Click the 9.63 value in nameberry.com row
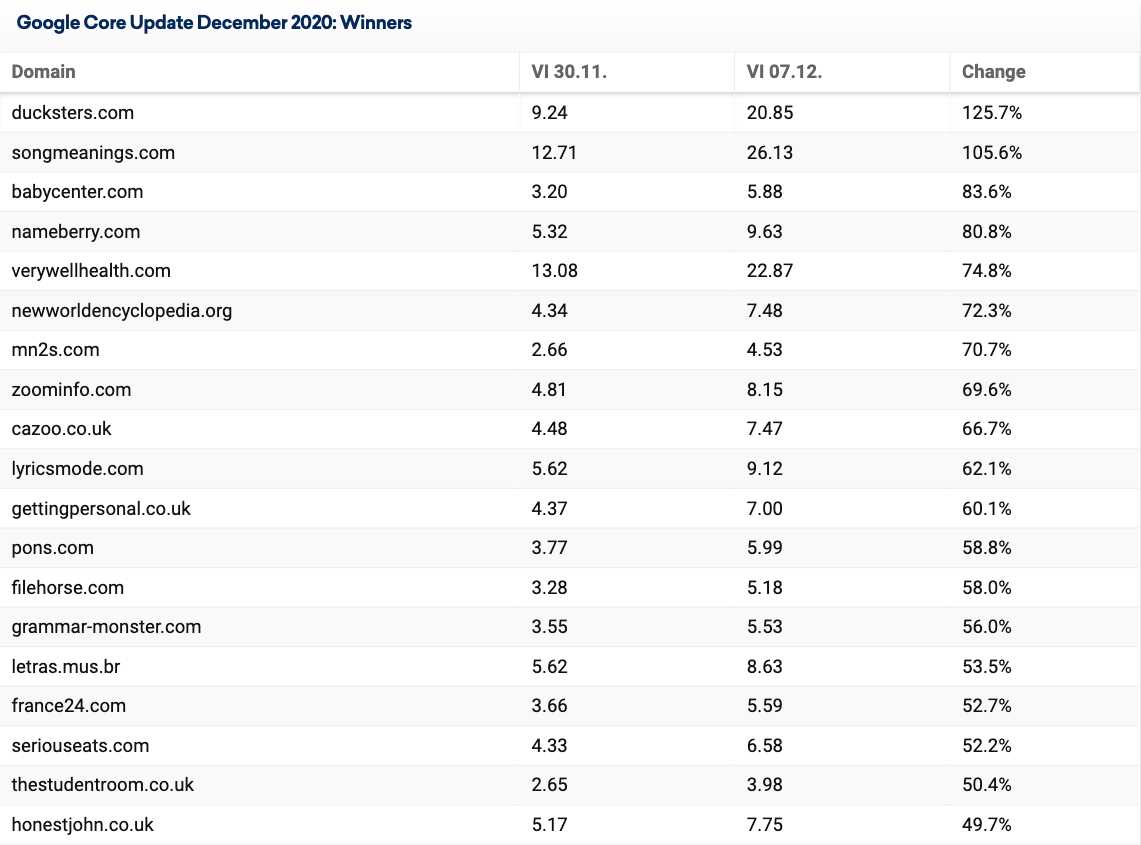The image size is (1141, 845). click(765, 231)
